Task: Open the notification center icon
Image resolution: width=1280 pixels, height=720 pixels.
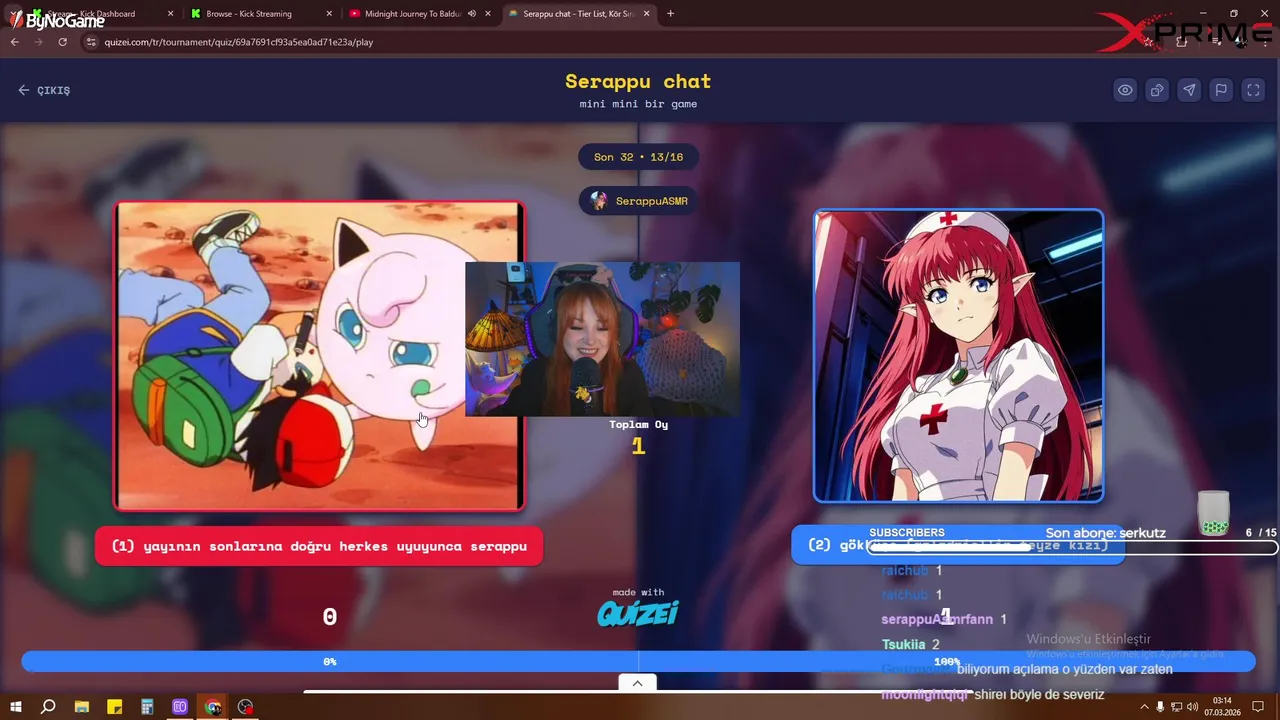Action: click(x=1259, y=707)
